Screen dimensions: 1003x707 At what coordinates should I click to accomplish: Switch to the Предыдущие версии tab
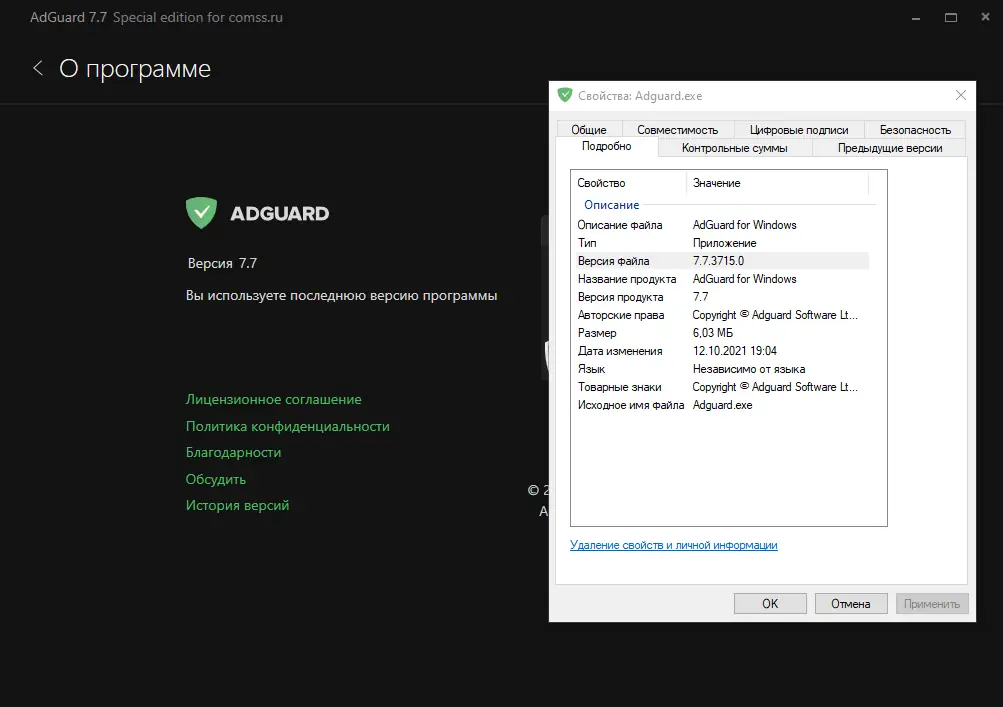[890, 148]
